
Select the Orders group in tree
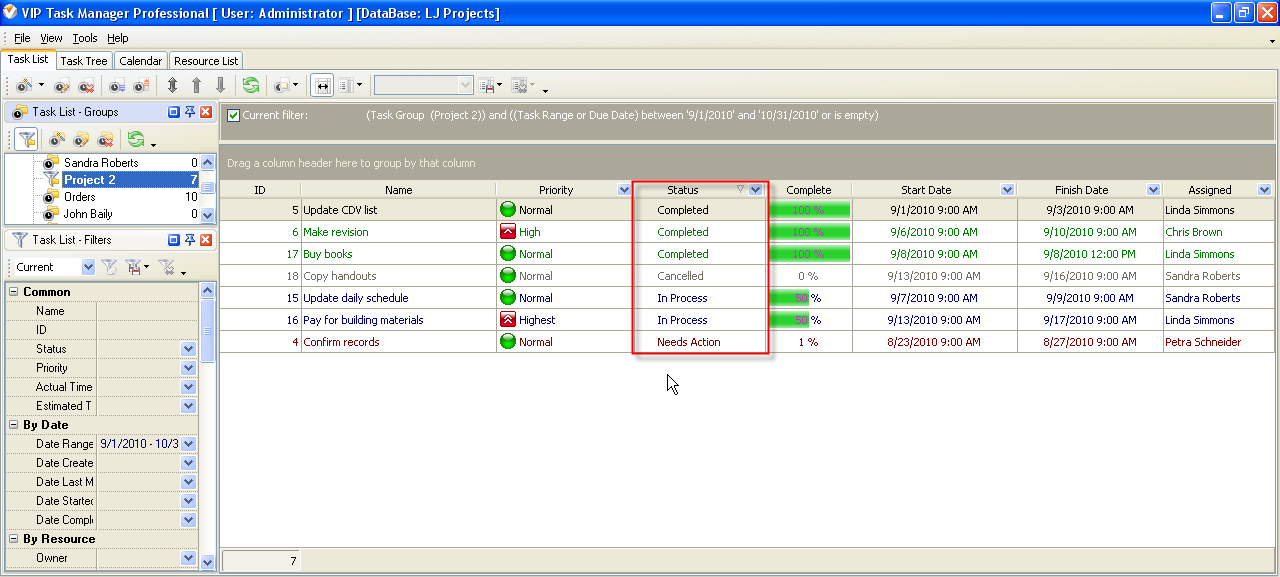pos(80,197)
